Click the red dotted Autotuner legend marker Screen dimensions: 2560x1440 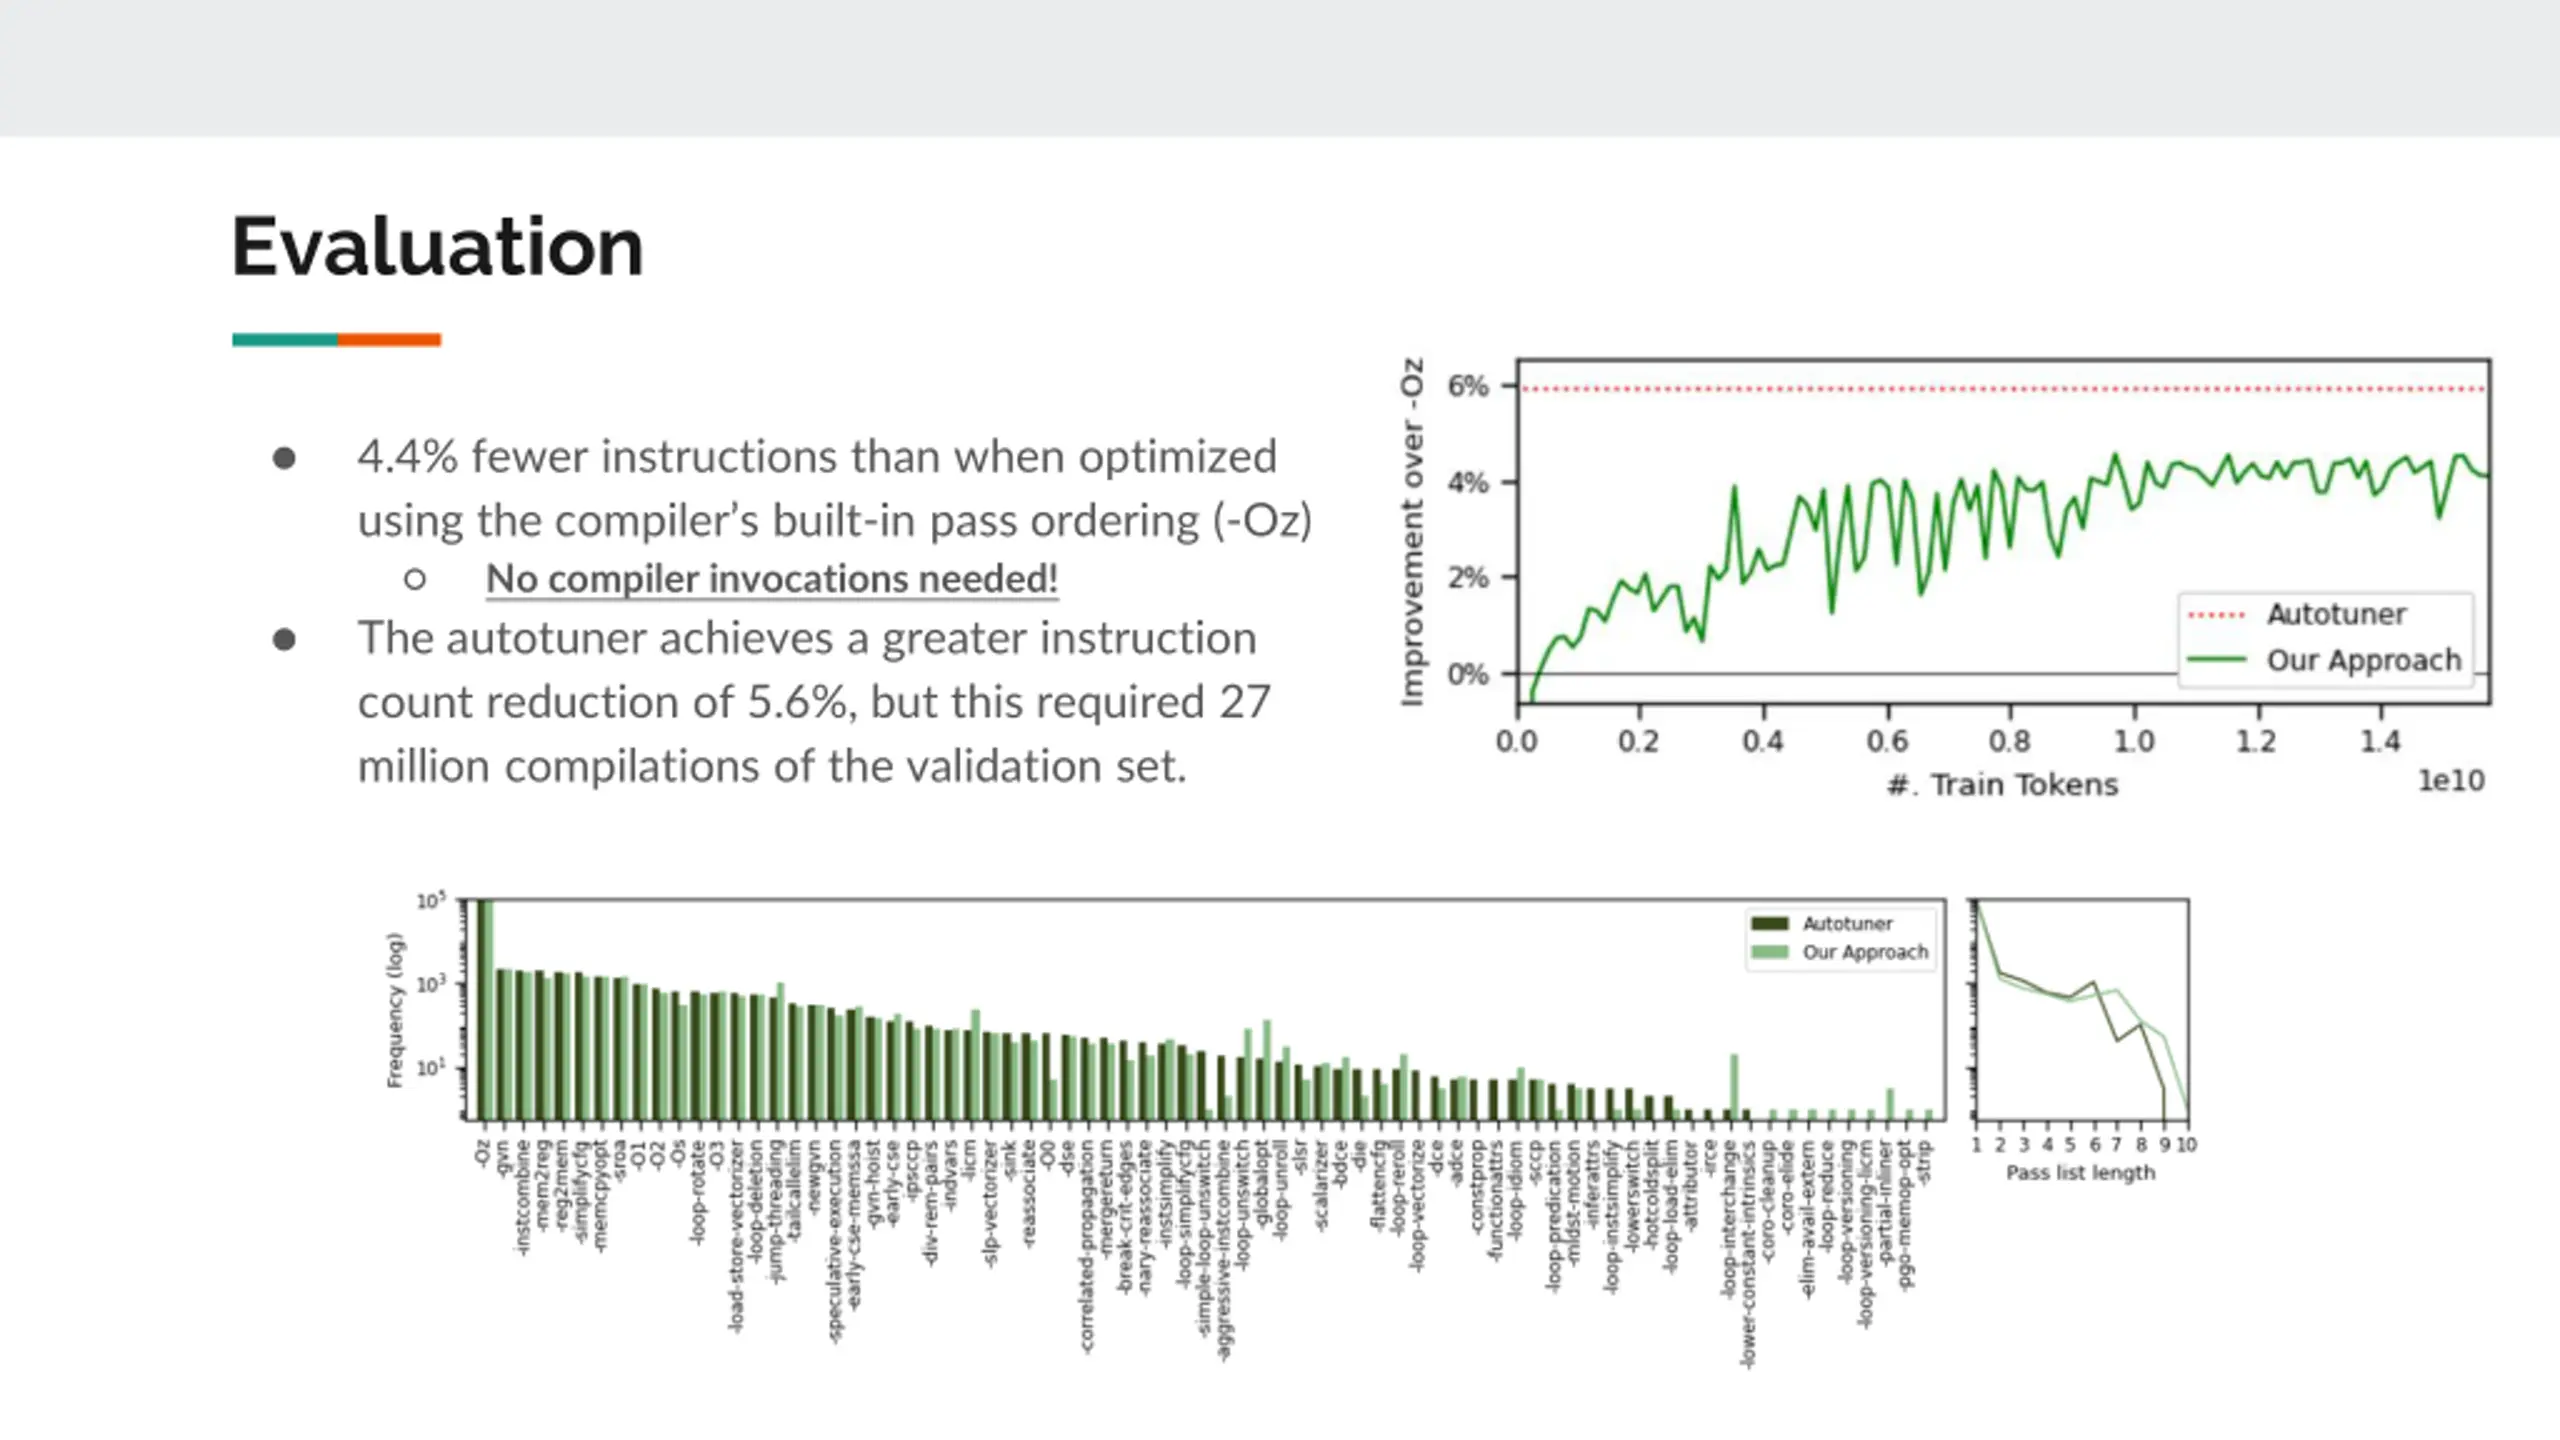2217,614
